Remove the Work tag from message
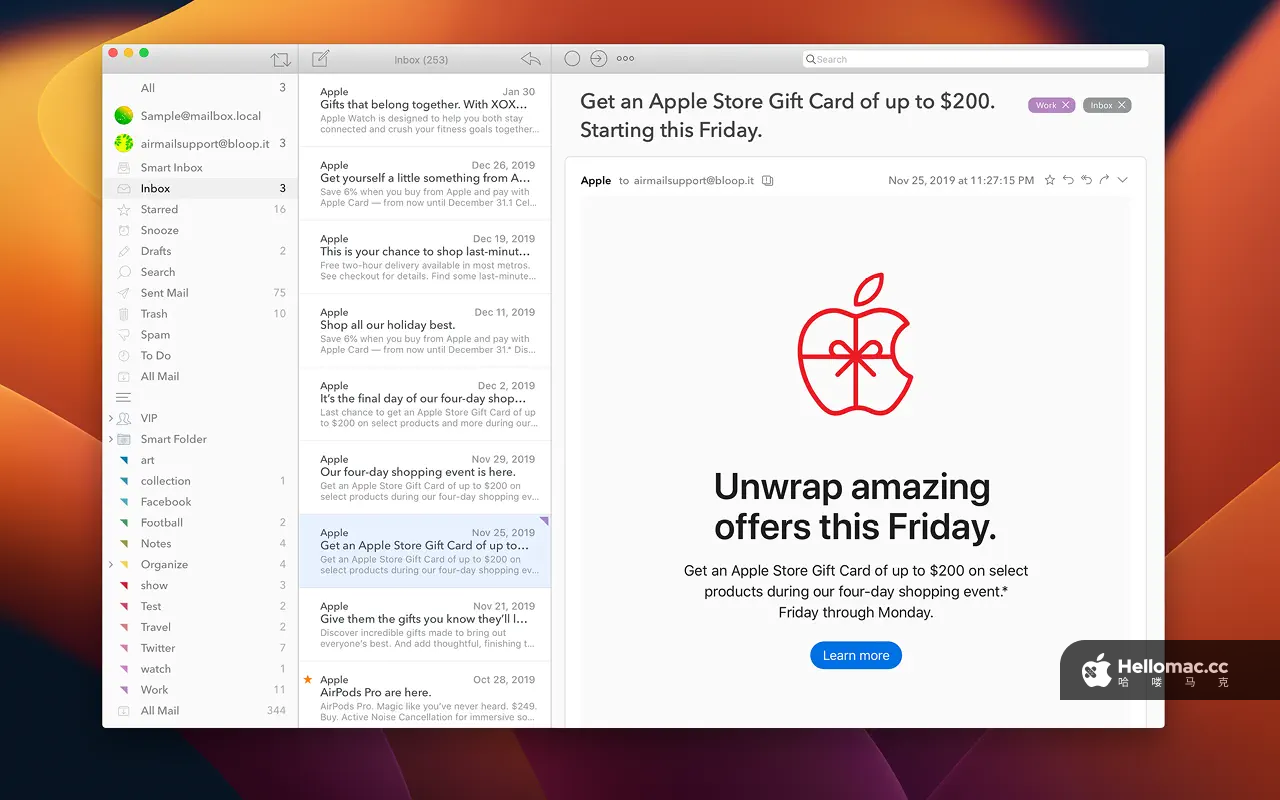Viewport: 1280px width, 800px height. tap(1066, 105)
